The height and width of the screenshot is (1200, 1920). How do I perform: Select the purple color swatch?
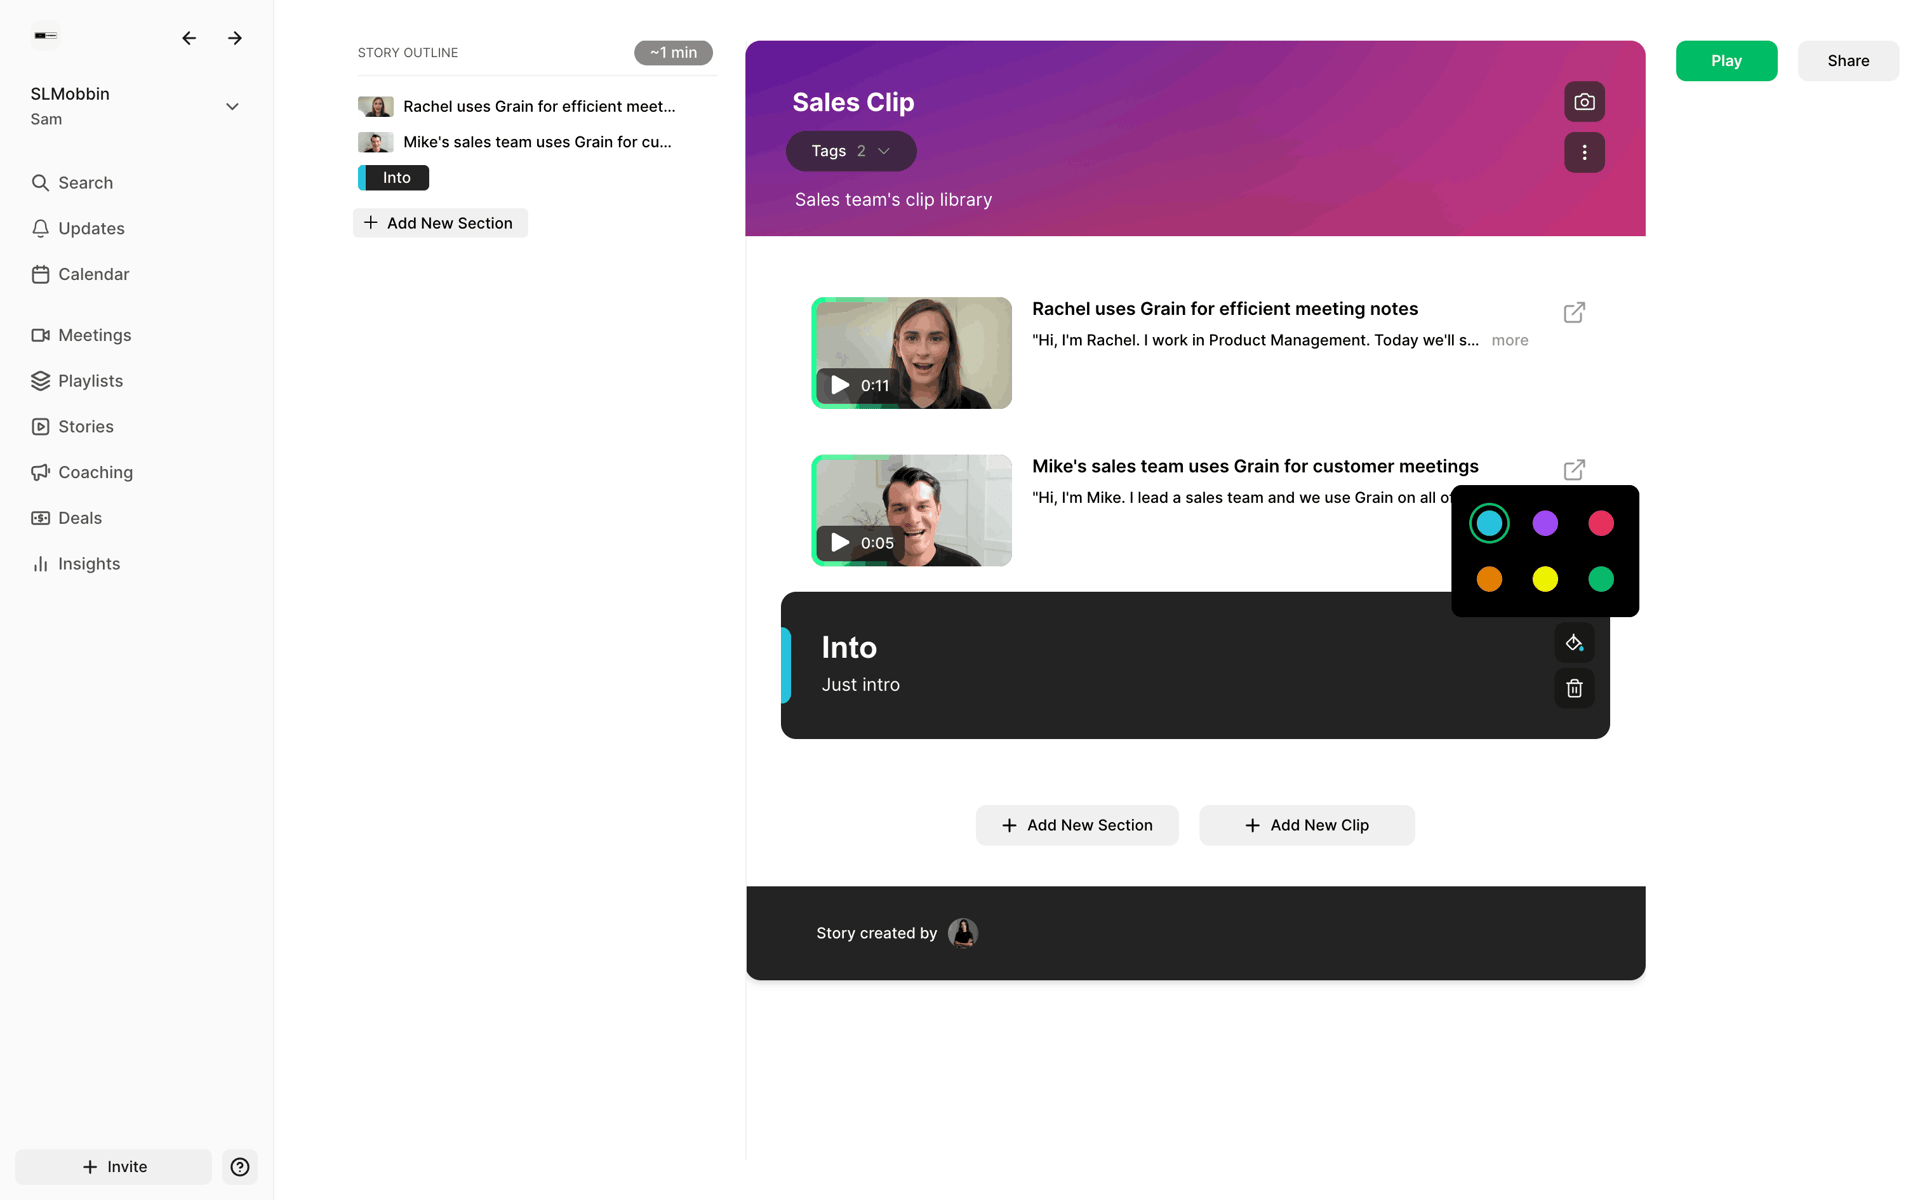tap(1545, 523)
